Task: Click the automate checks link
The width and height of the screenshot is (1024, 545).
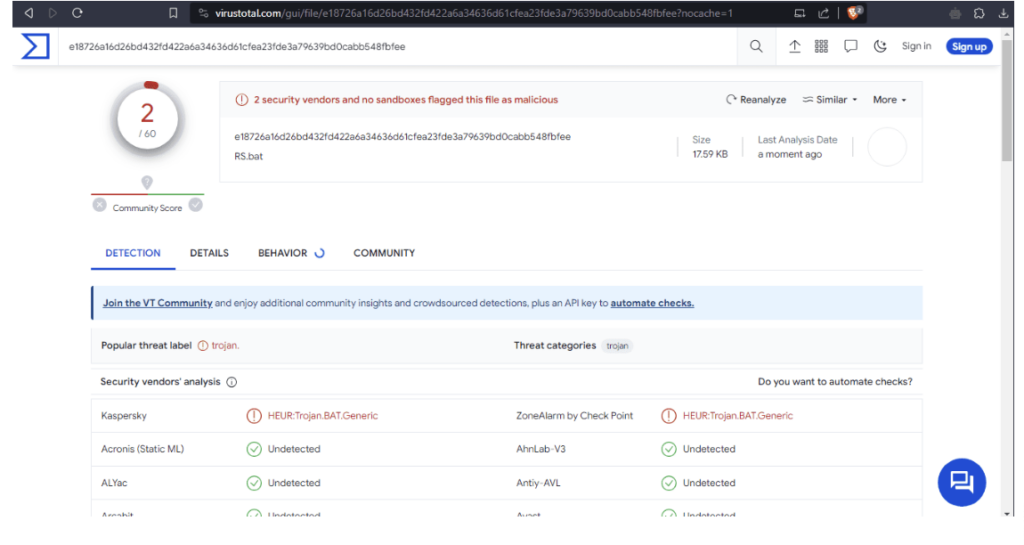Action: (652, 303)
